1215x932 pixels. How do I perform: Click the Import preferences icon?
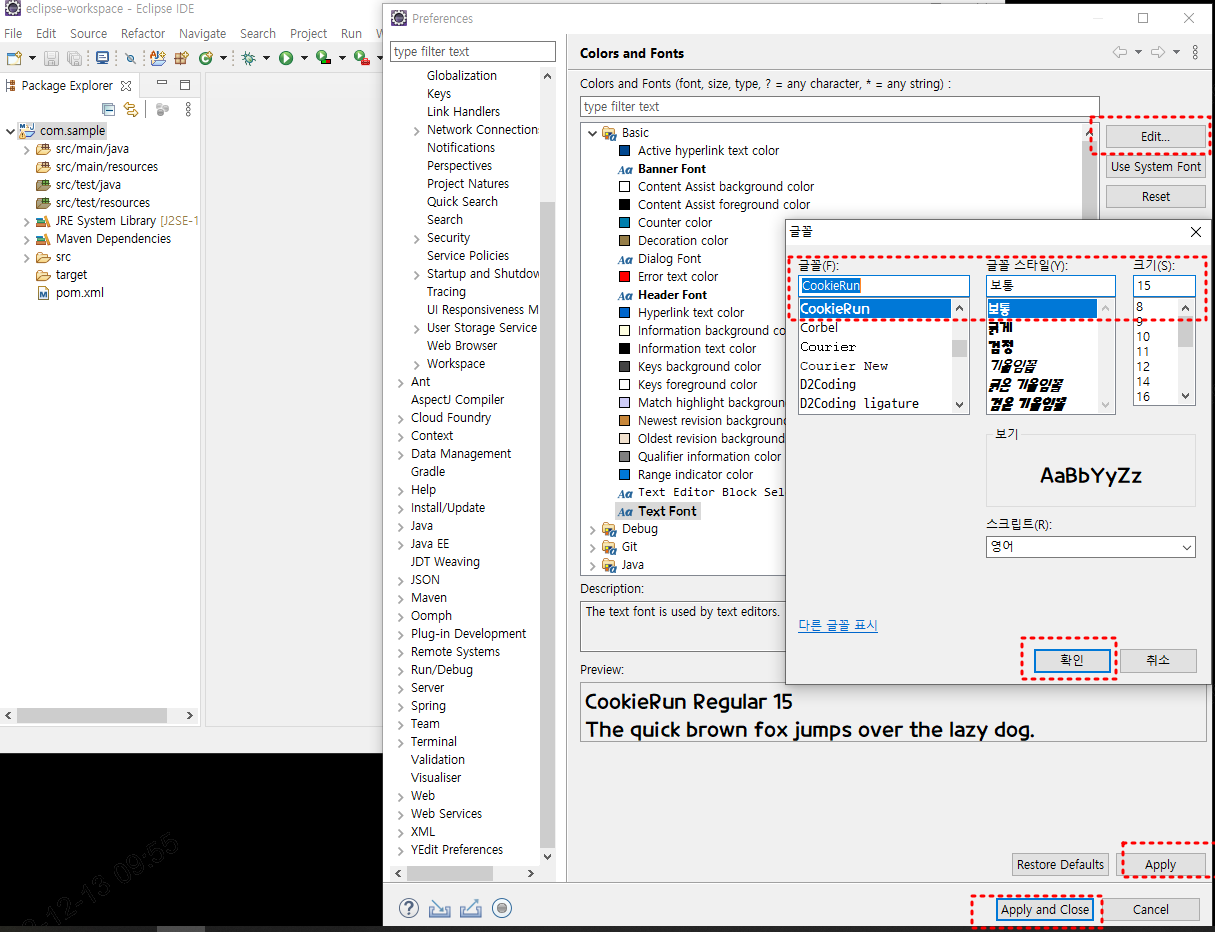tap(439, 908)
